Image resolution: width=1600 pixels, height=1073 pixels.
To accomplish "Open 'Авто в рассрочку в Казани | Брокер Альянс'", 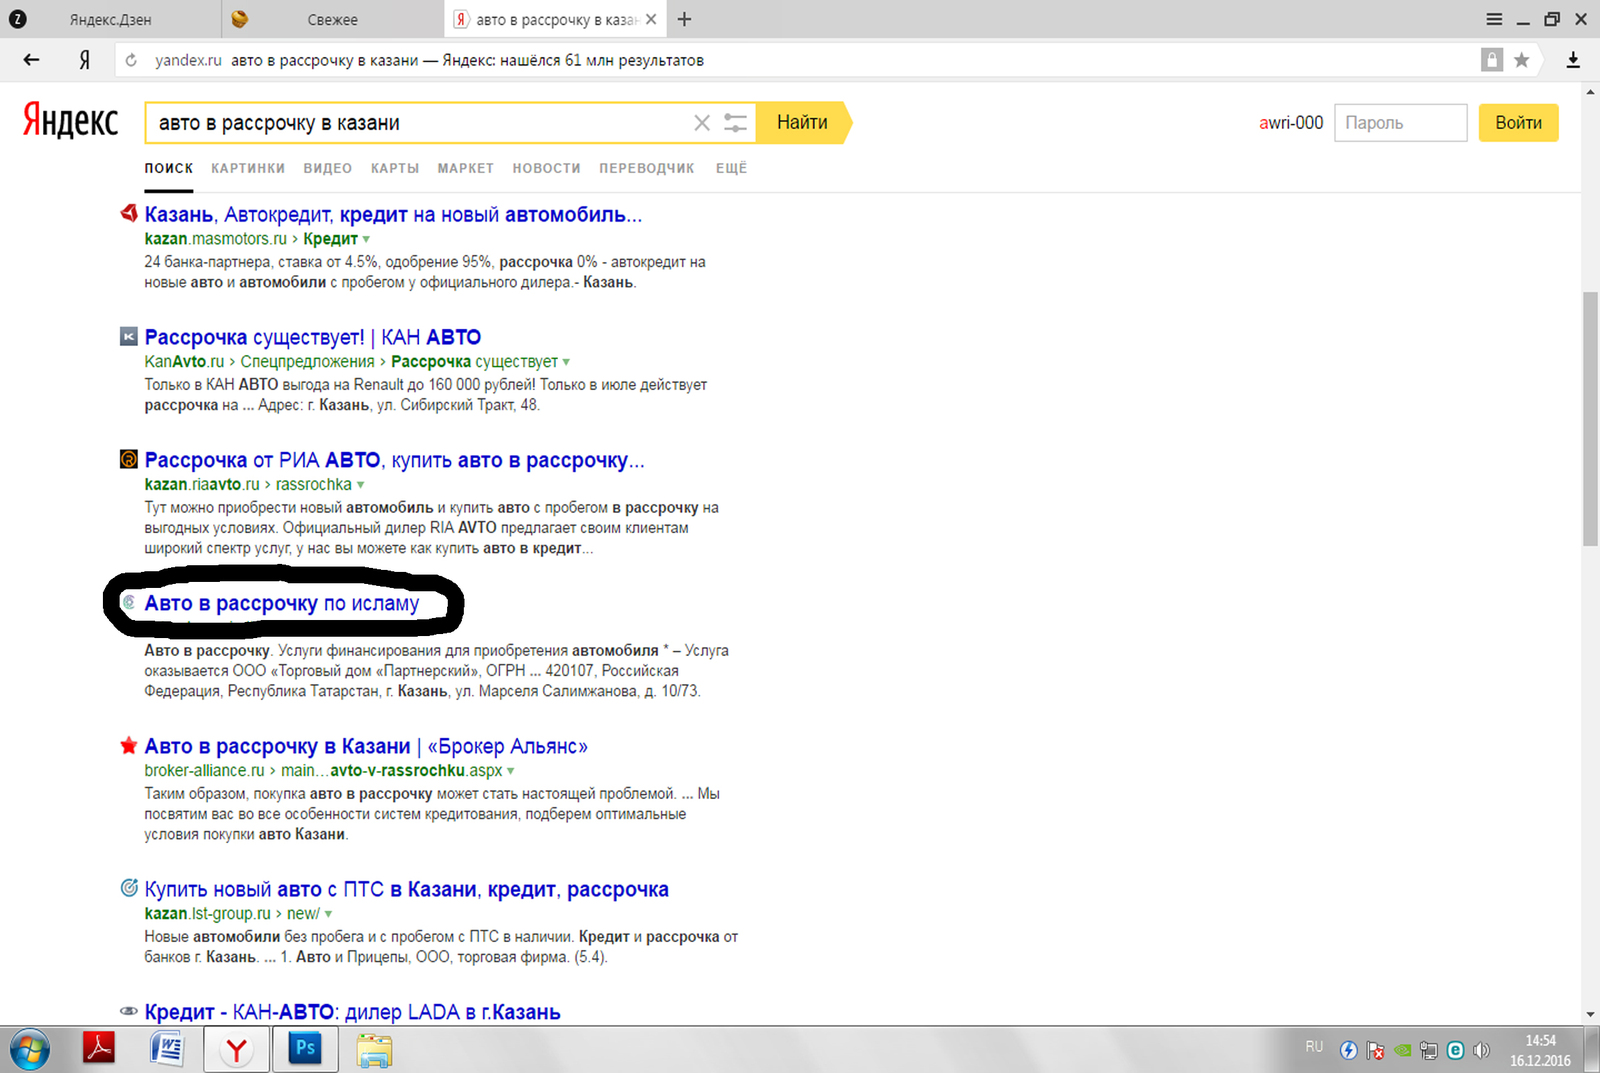I will (366, 746).
